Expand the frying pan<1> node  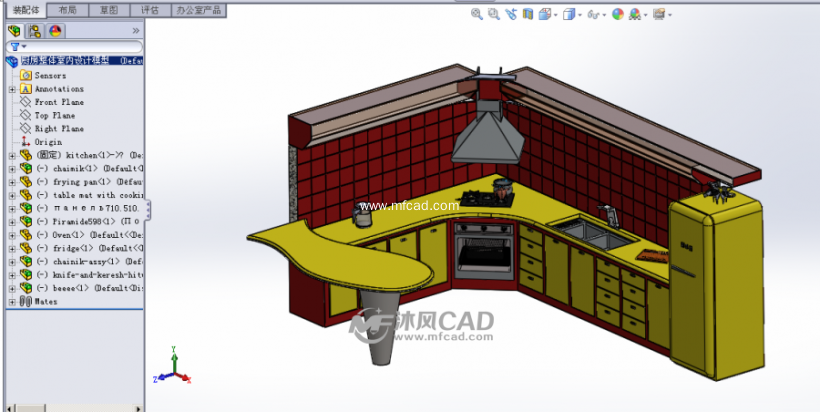[x=12, y=182]
